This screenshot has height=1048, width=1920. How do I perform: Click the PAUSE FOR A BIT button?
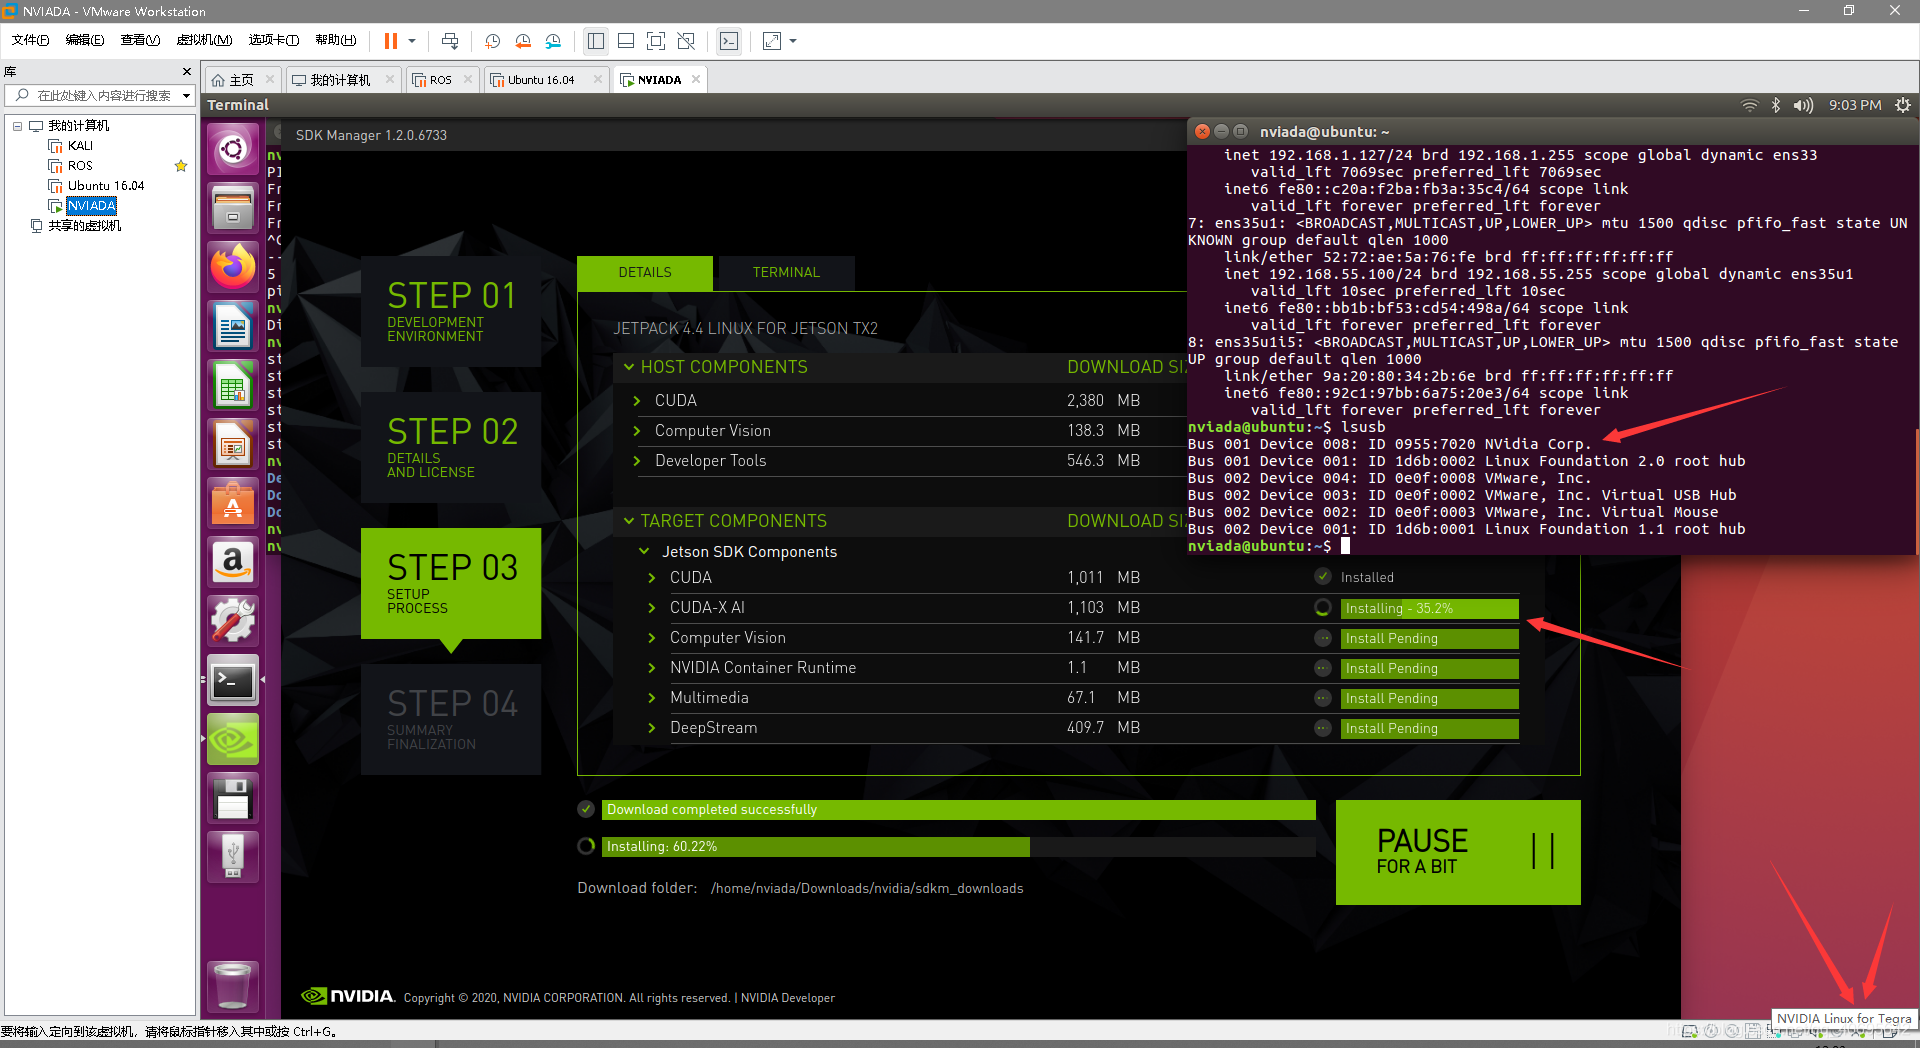(1458, 852)
